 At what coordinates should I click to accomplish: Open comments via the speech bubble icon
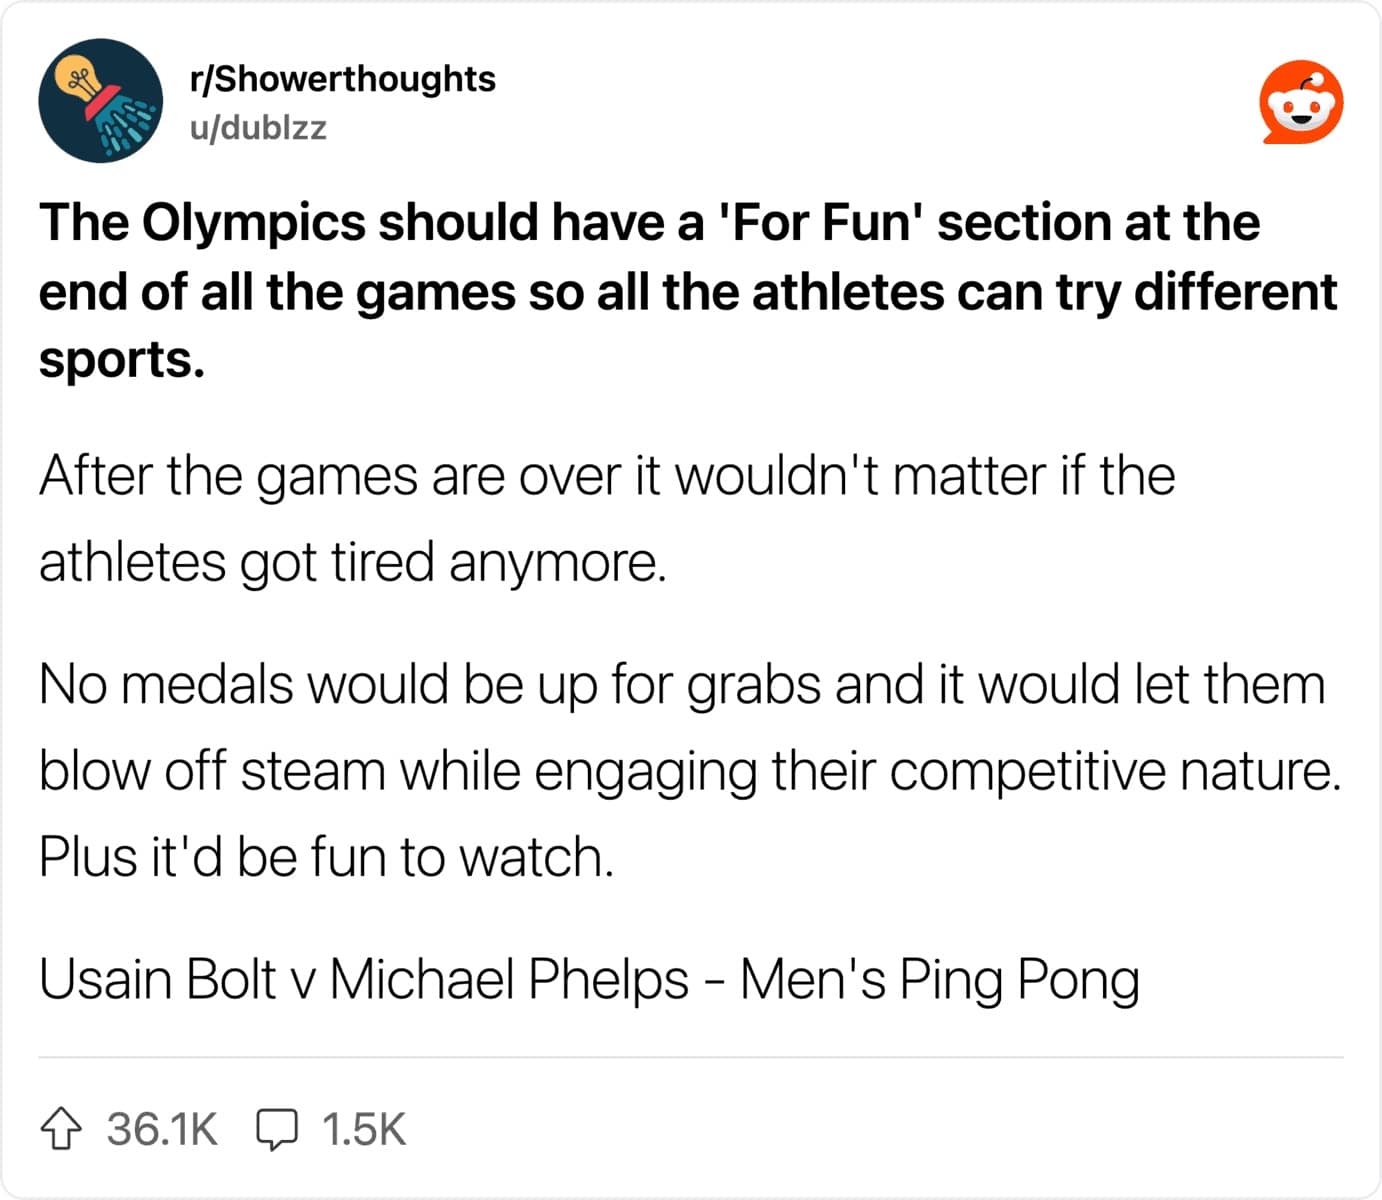pos(277,1129)
